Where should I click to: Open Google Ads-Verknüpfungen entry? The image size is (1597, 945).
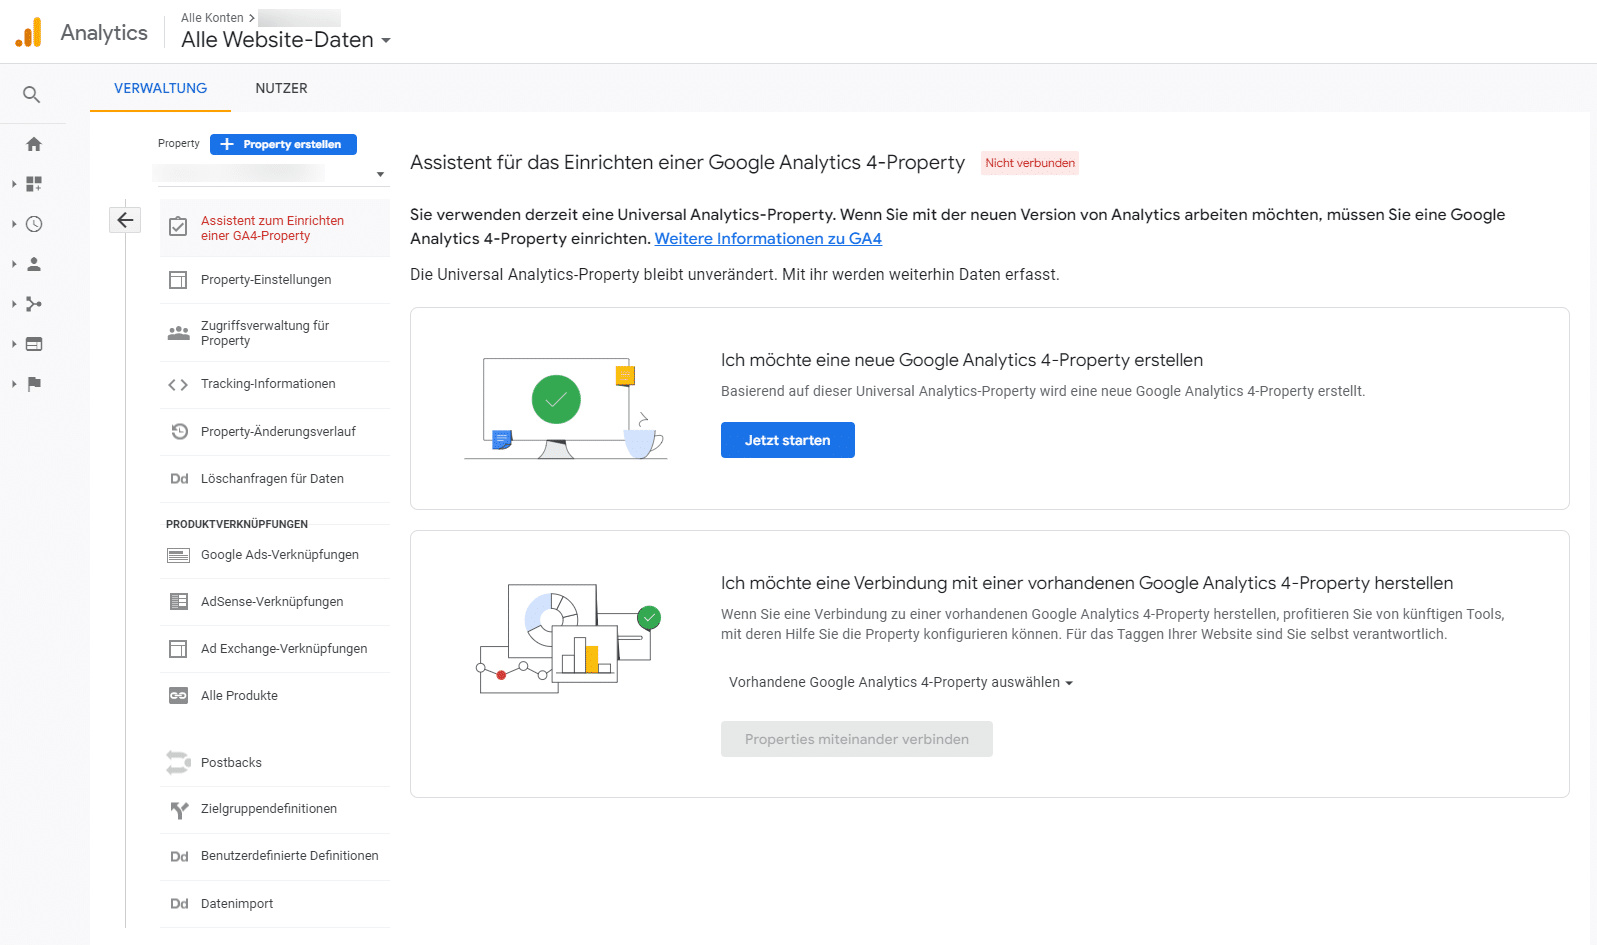coord(275,555)
